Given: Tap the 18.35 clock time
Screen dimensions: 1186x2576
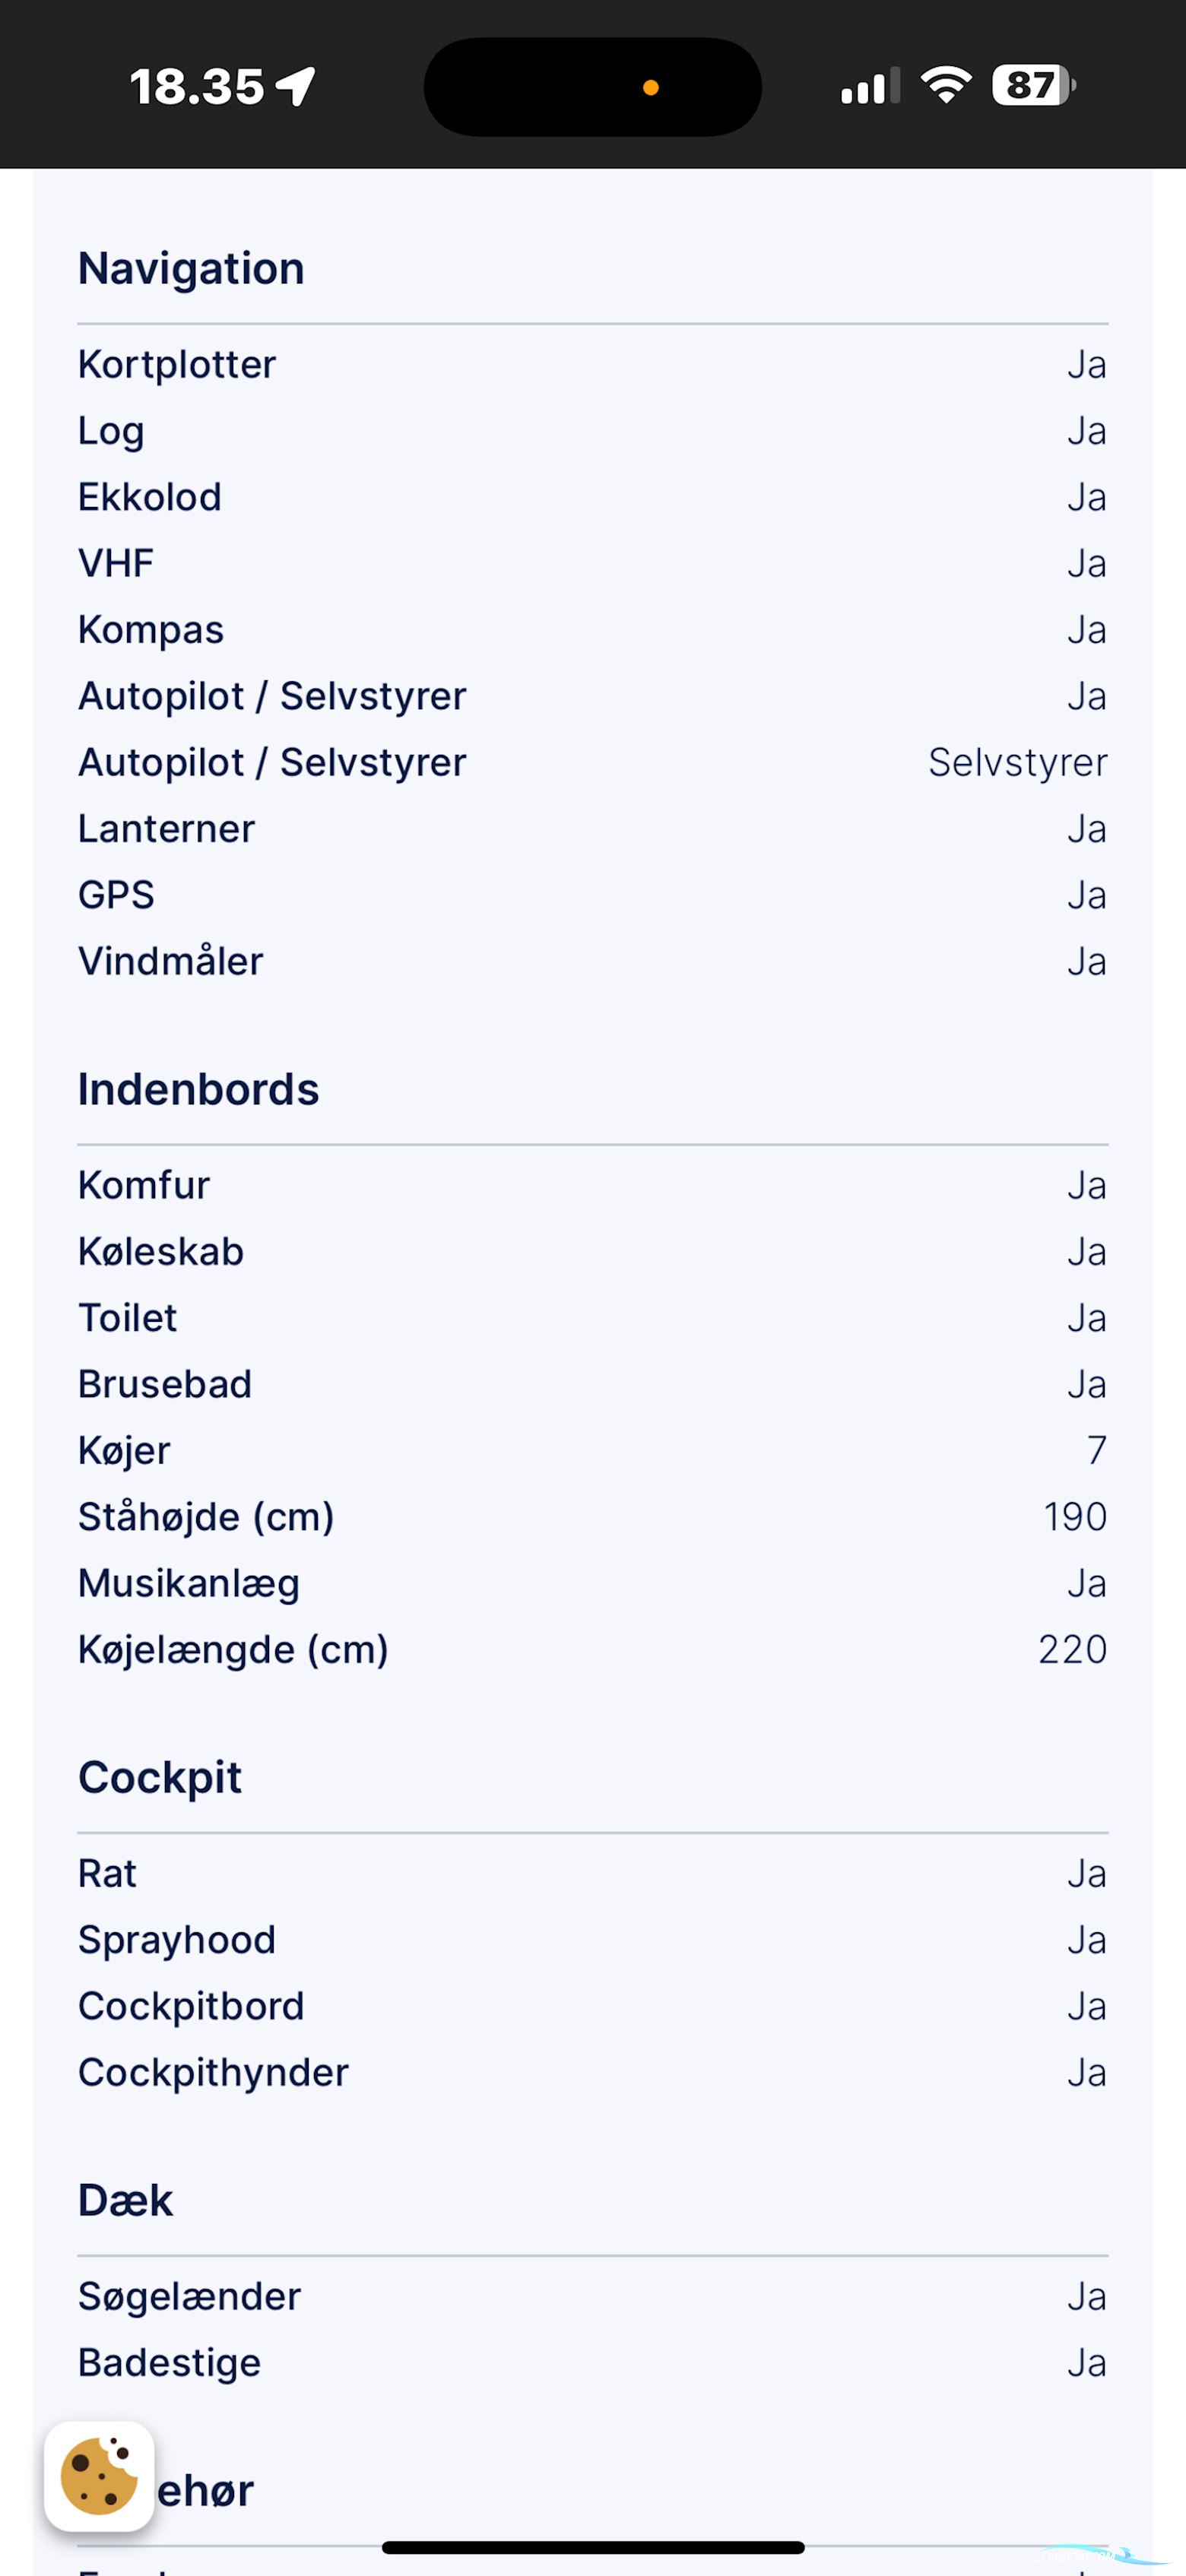Looking at the screenshot, I should [196, 87].
